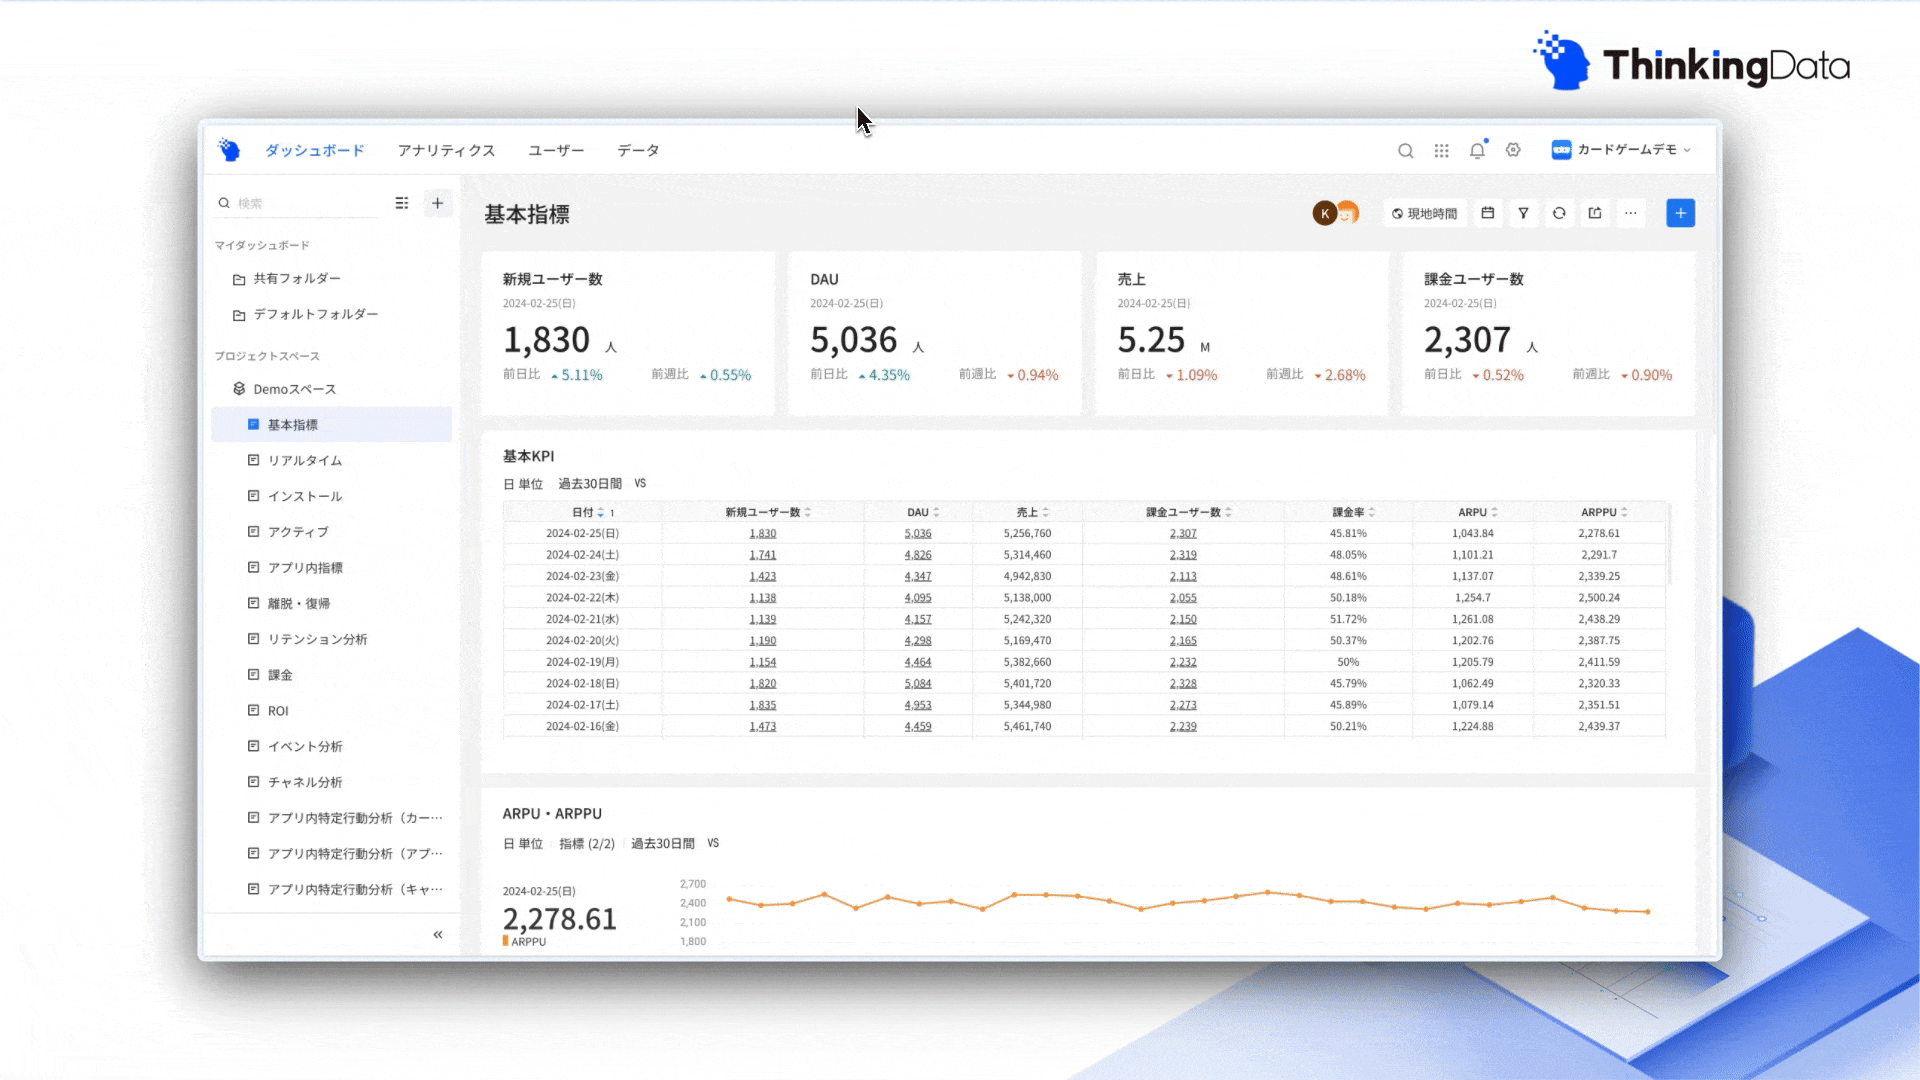
Task: Click the 現地時間 timezone button
Action: 1424,213
